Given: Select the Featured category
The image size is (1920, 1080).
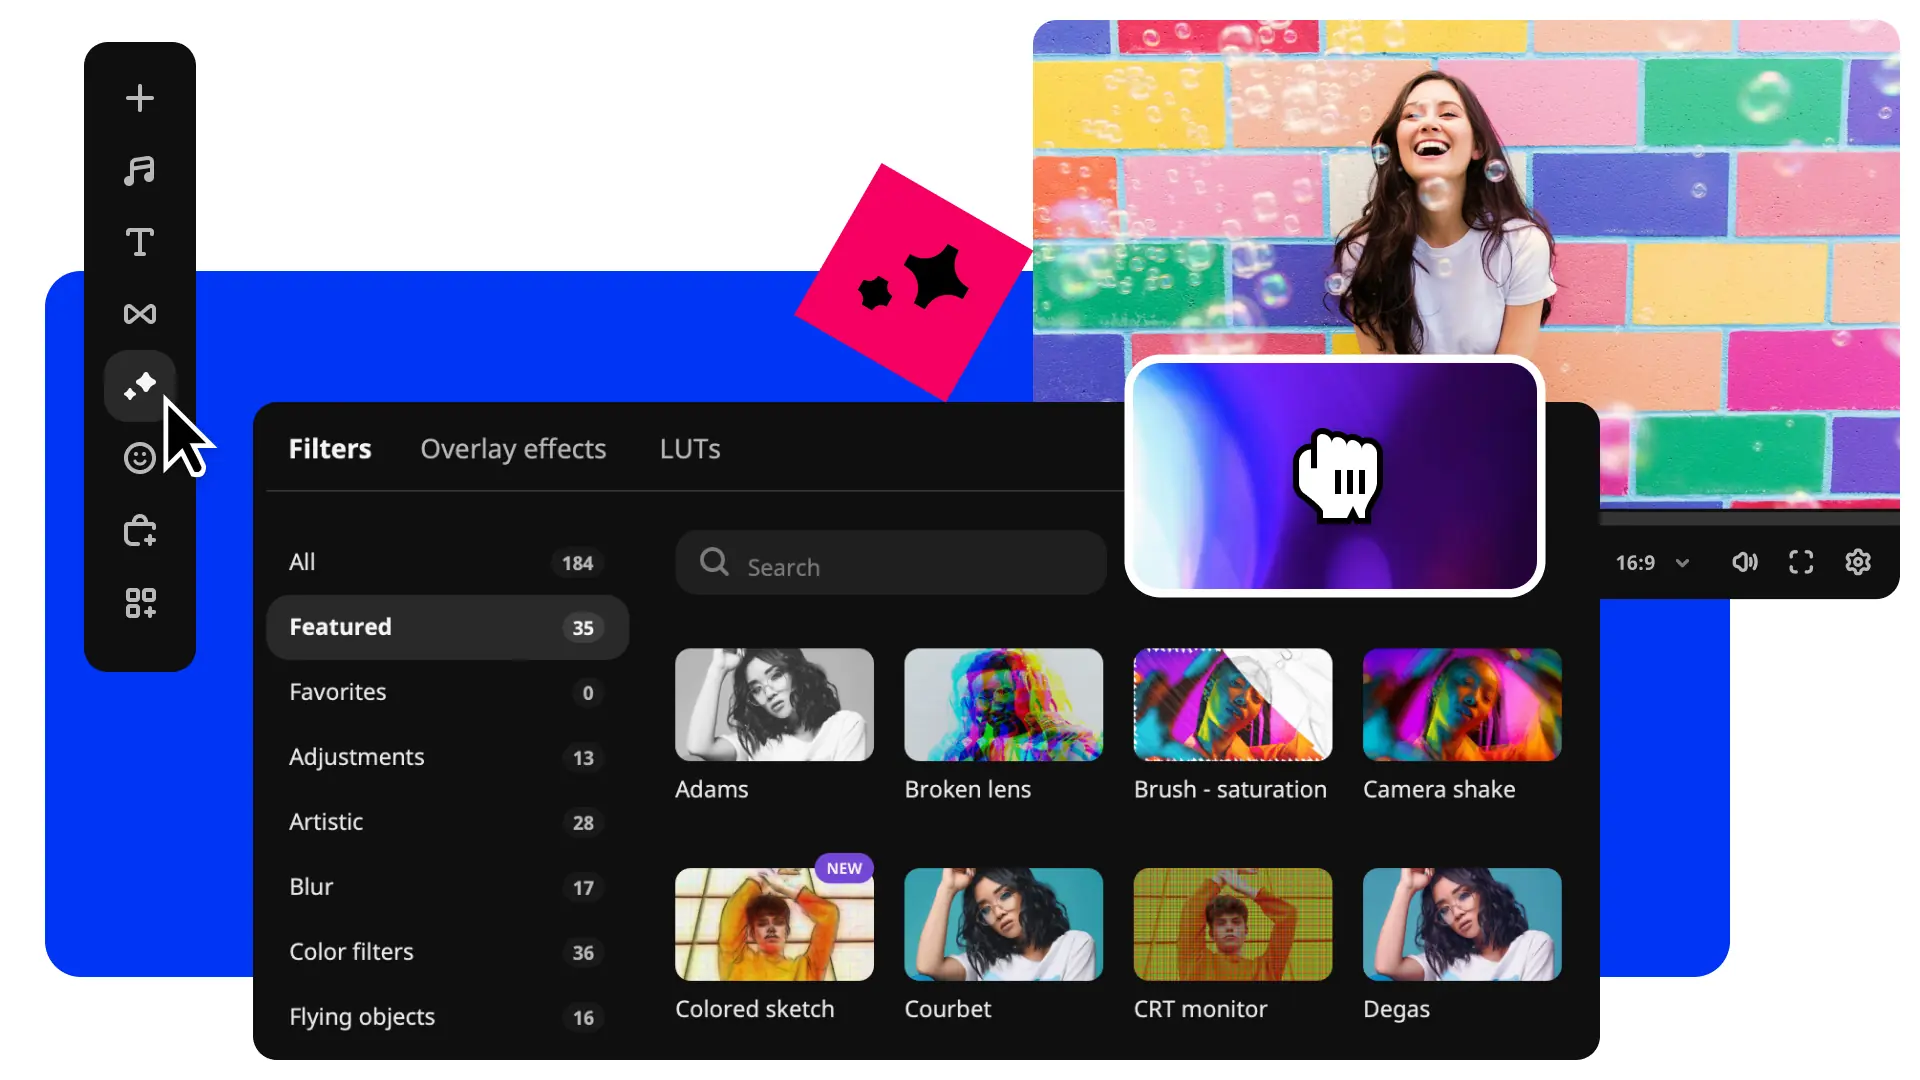Looking at the screenshot, I should click(447, 627).
